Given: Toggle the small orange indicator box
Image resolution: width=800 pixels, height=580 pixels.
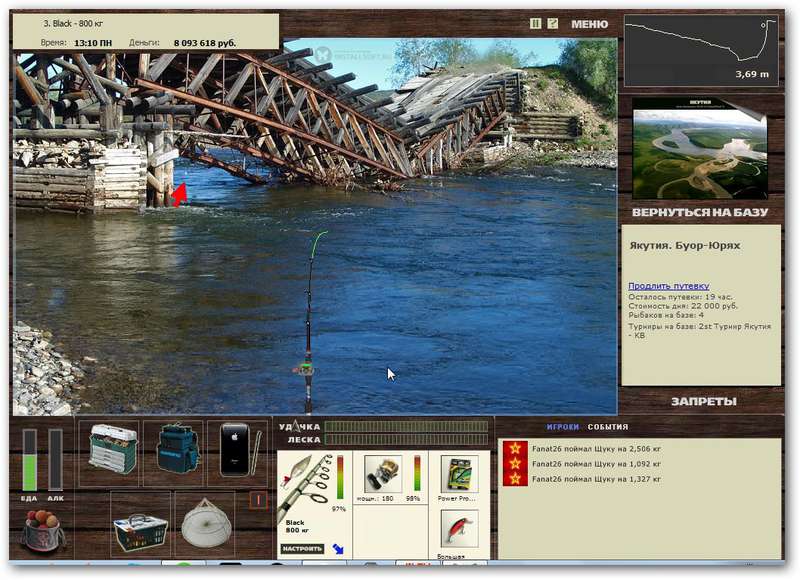Looking at the screenshot, I should 258,500.
